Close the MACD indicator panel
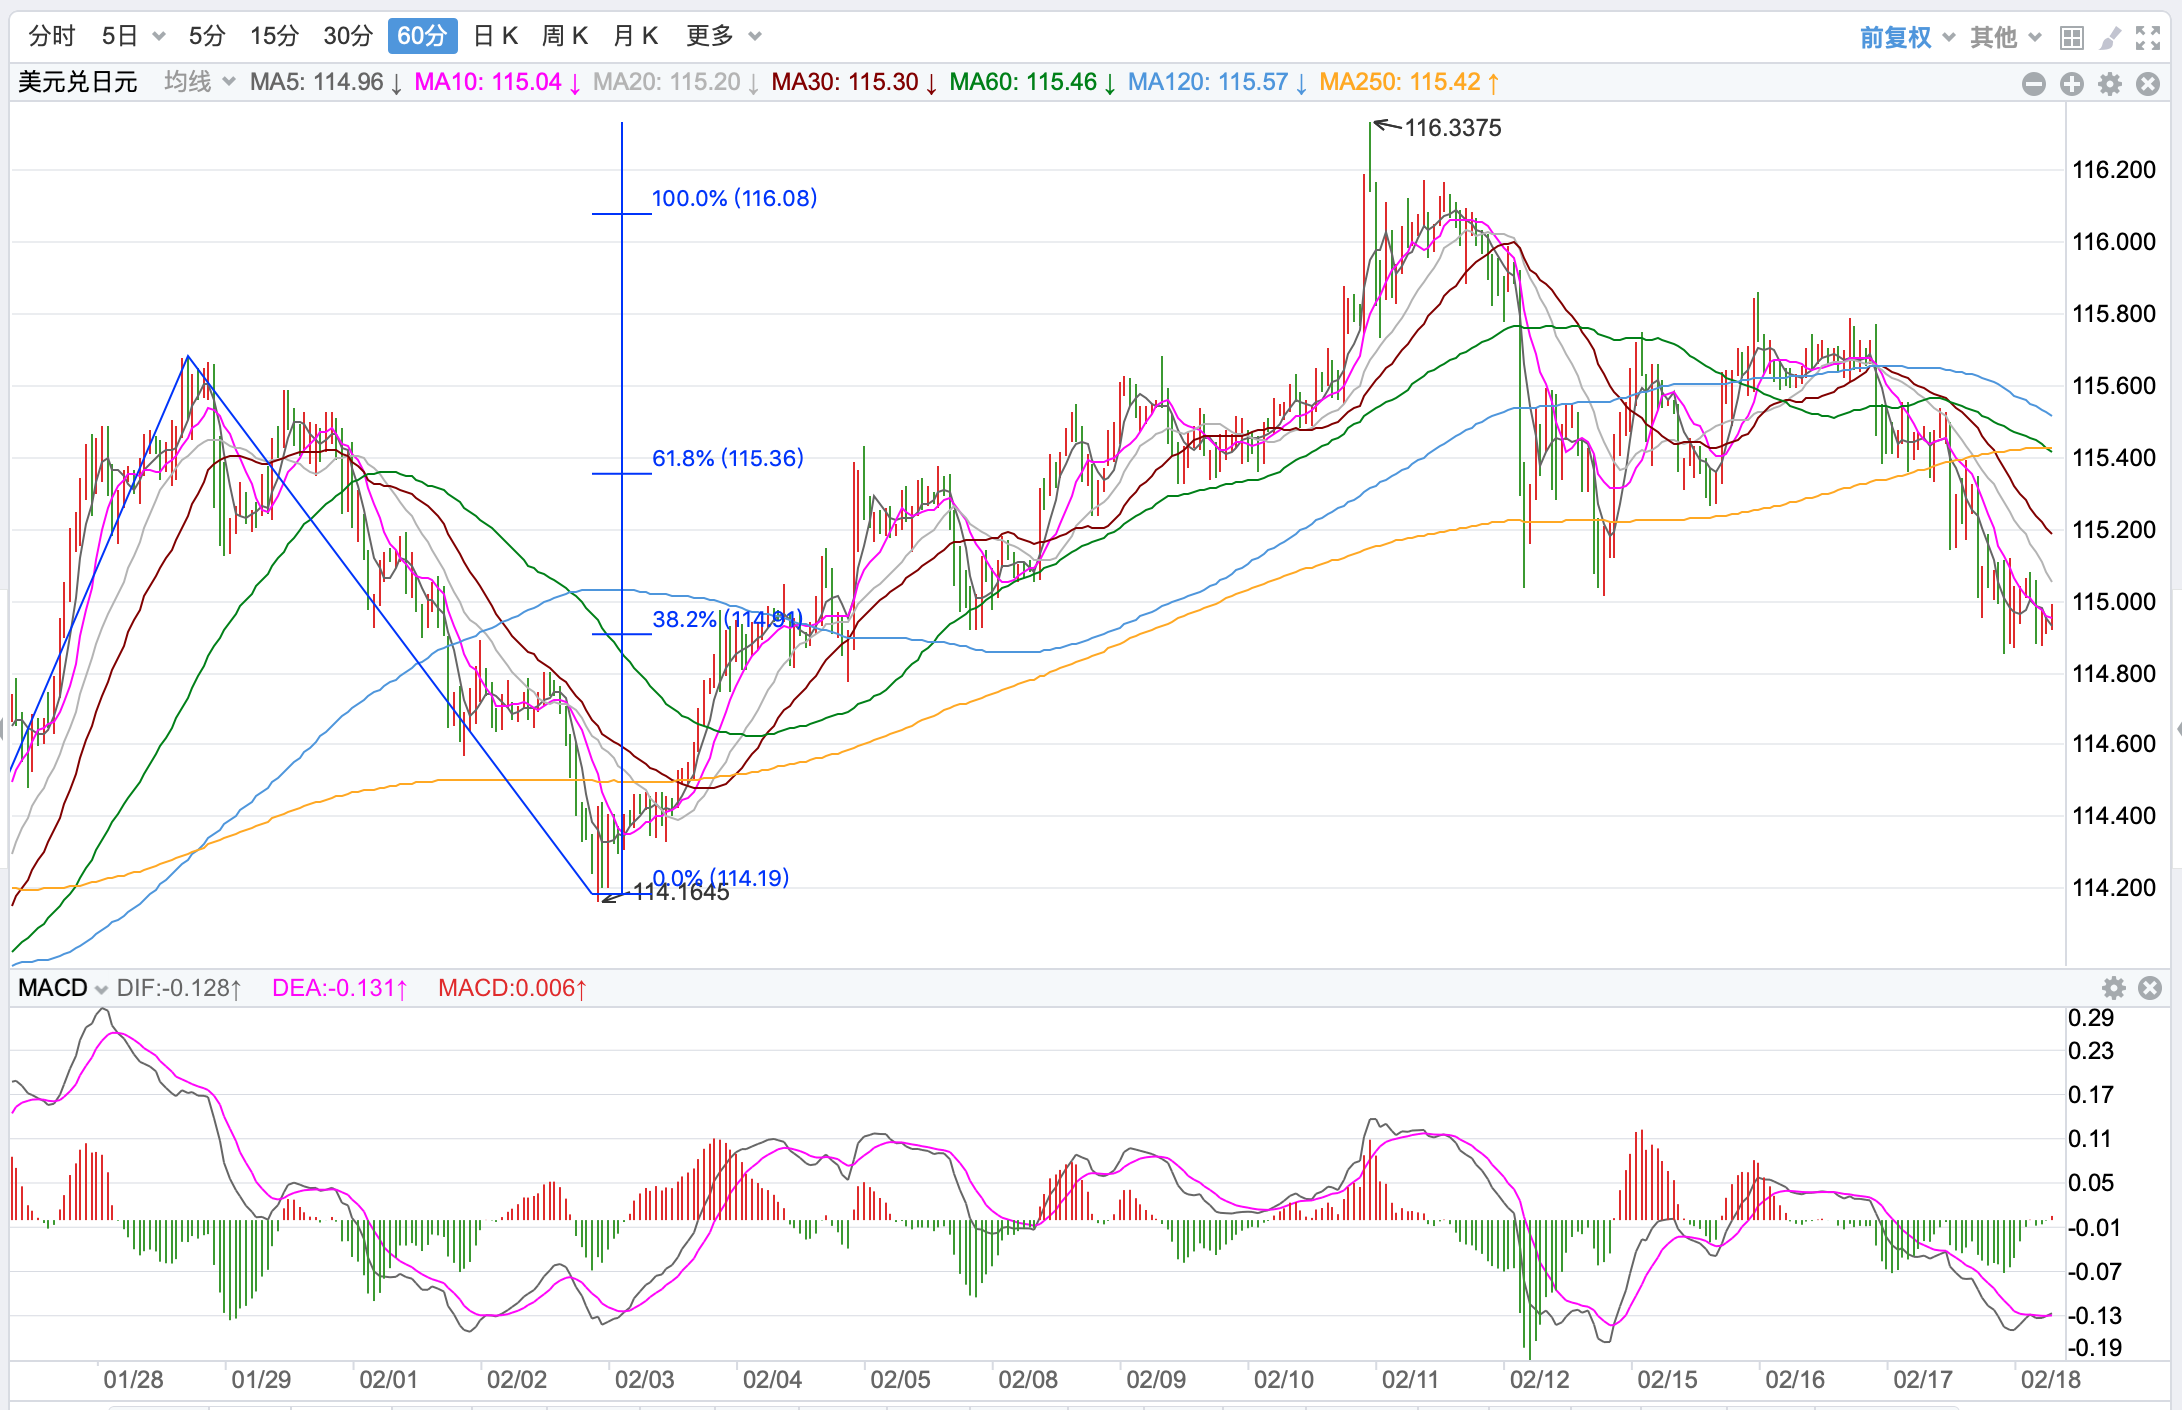Screen dimensions: 2182x1410 2150,988
